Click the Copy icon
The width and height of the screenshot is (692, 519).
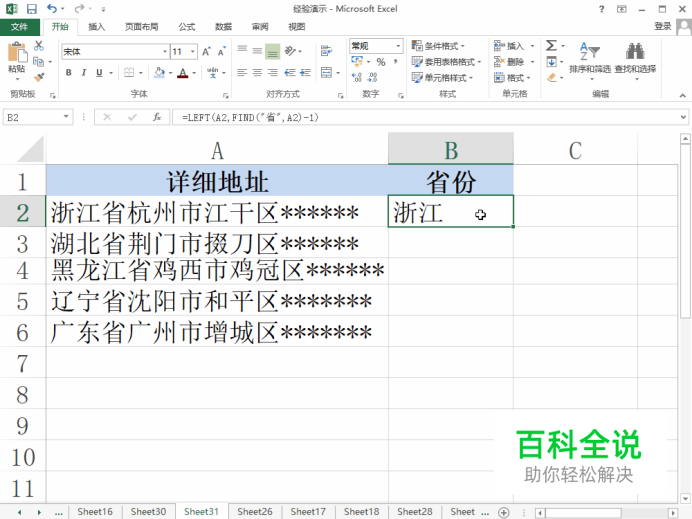(x=39, y=61)
